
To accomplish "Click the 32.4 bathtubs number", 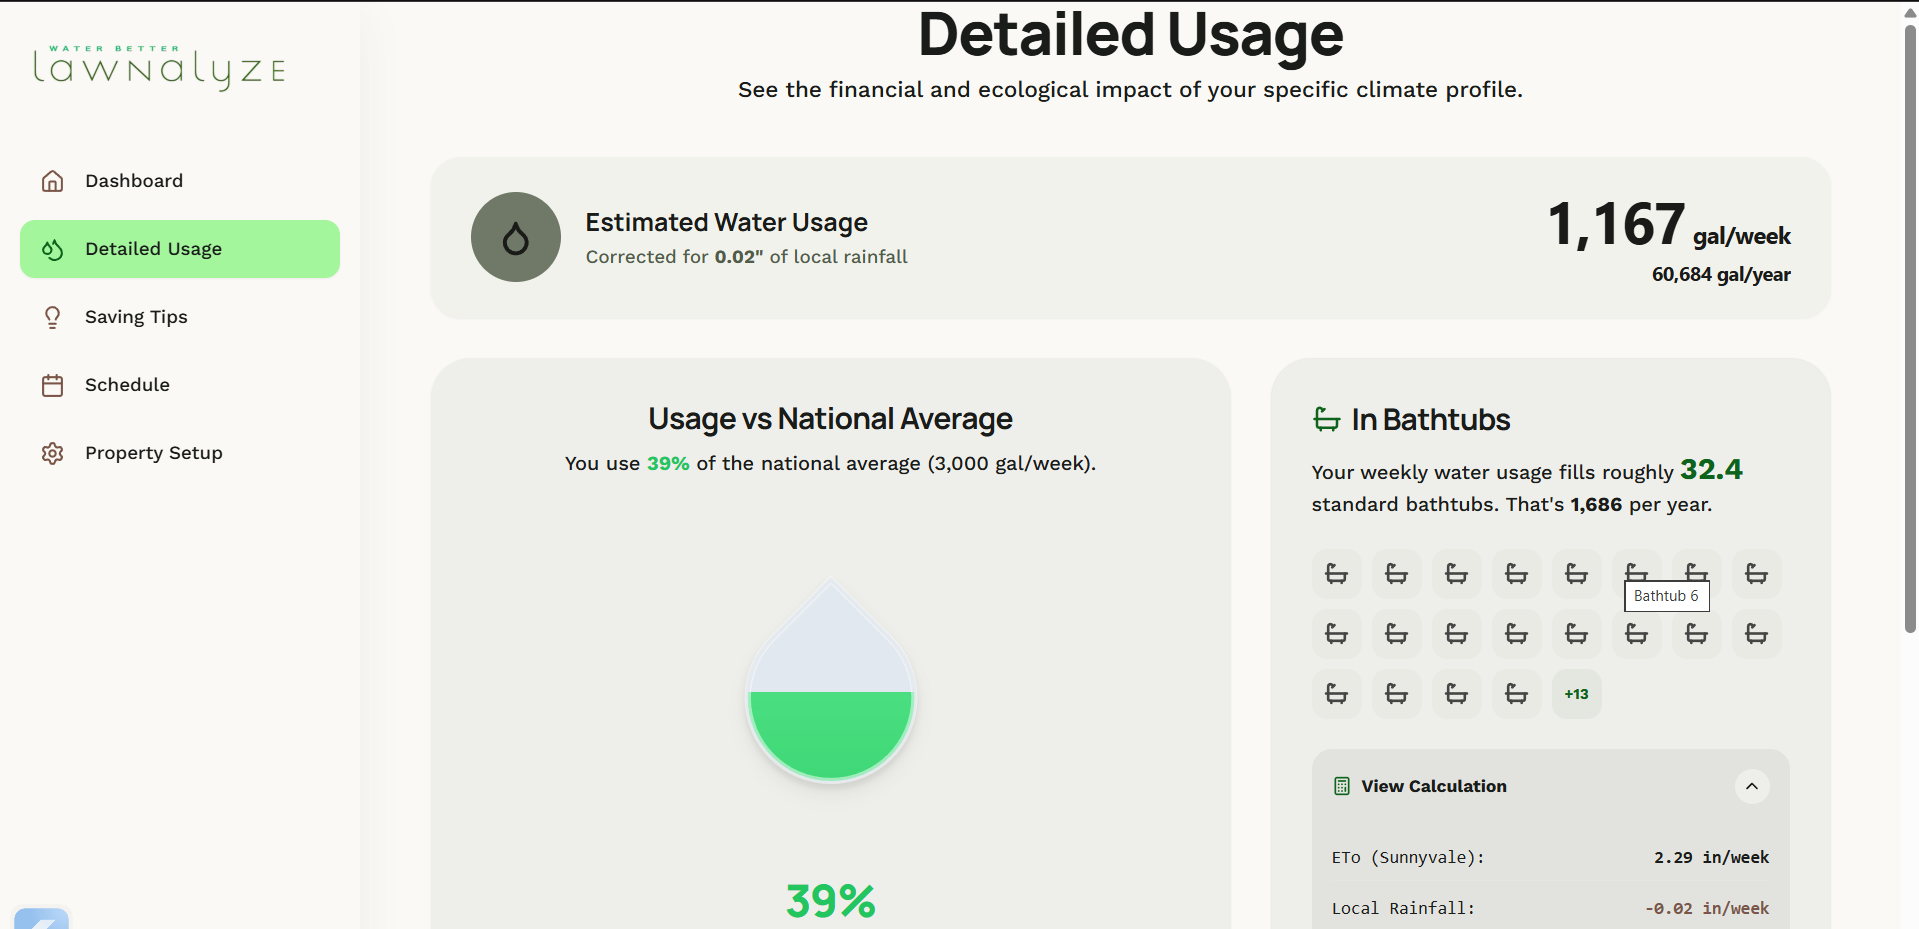I will (1711, 470).
